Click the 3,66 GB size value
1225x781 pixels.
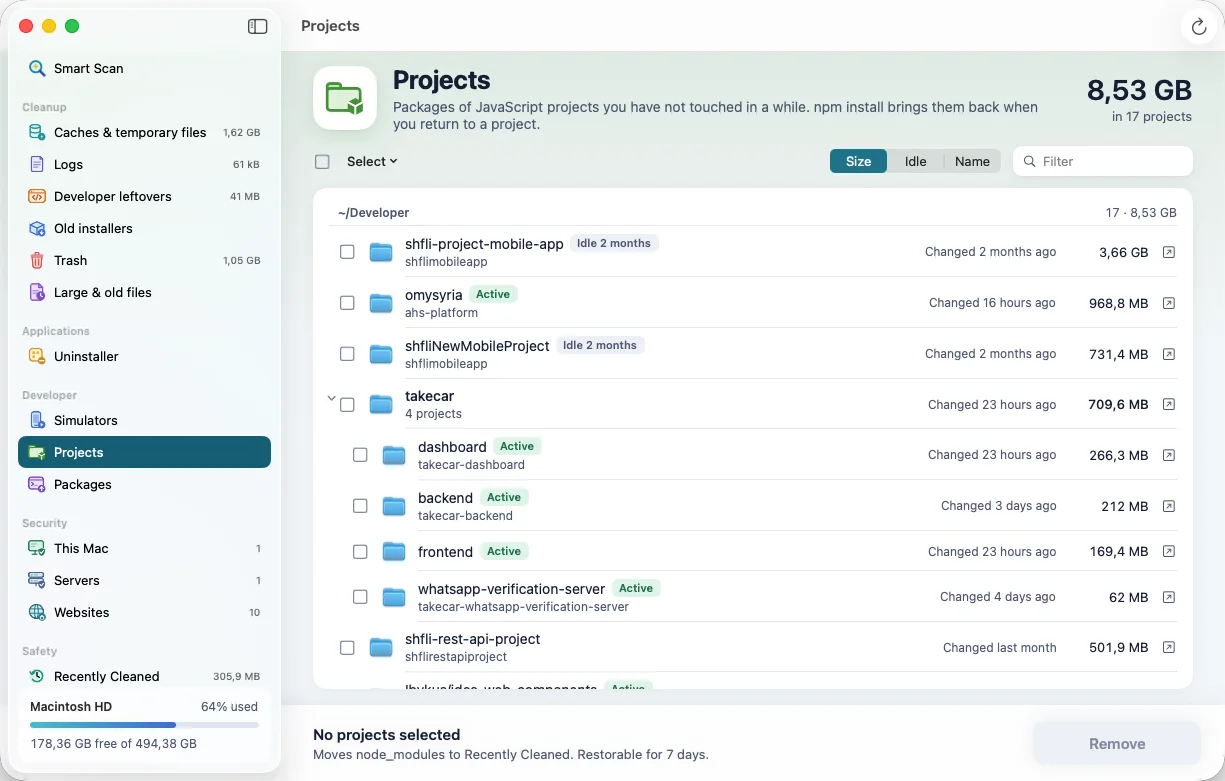pos(1123,253)
